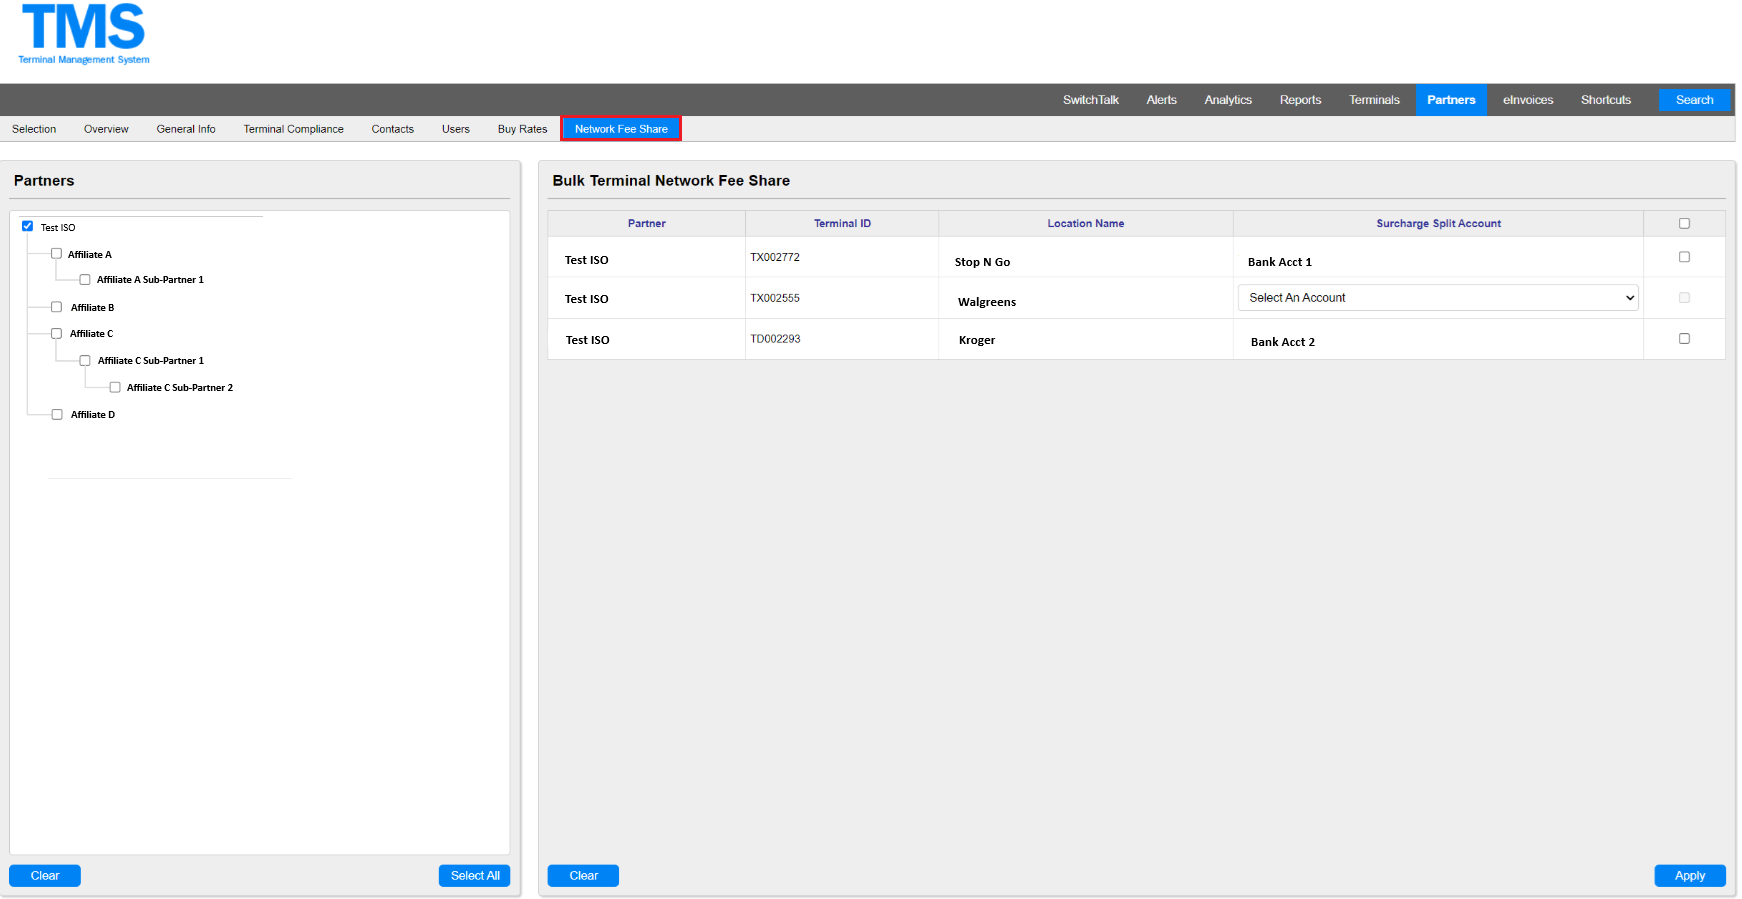This screenshot has height=899, width=1742.
Task: Click the Location Name column header
Action: click(1086, 224)
